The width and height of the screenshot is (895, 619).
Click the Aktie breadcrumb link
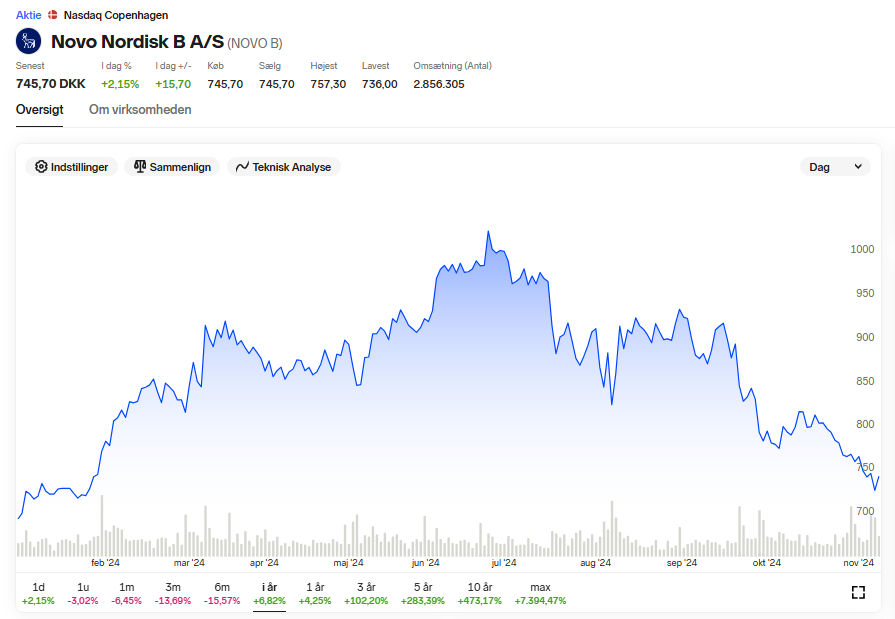[x=29, y=15]
